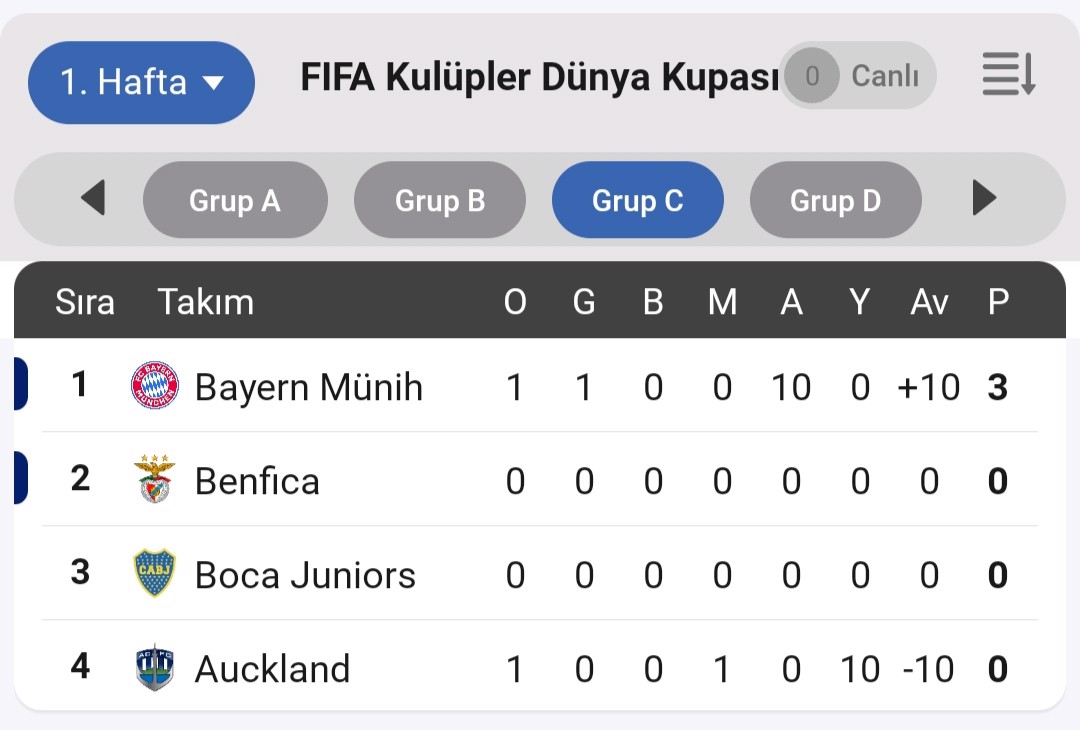
Task: Switch to the Grup B tab
Action: (x=440, y=200)
